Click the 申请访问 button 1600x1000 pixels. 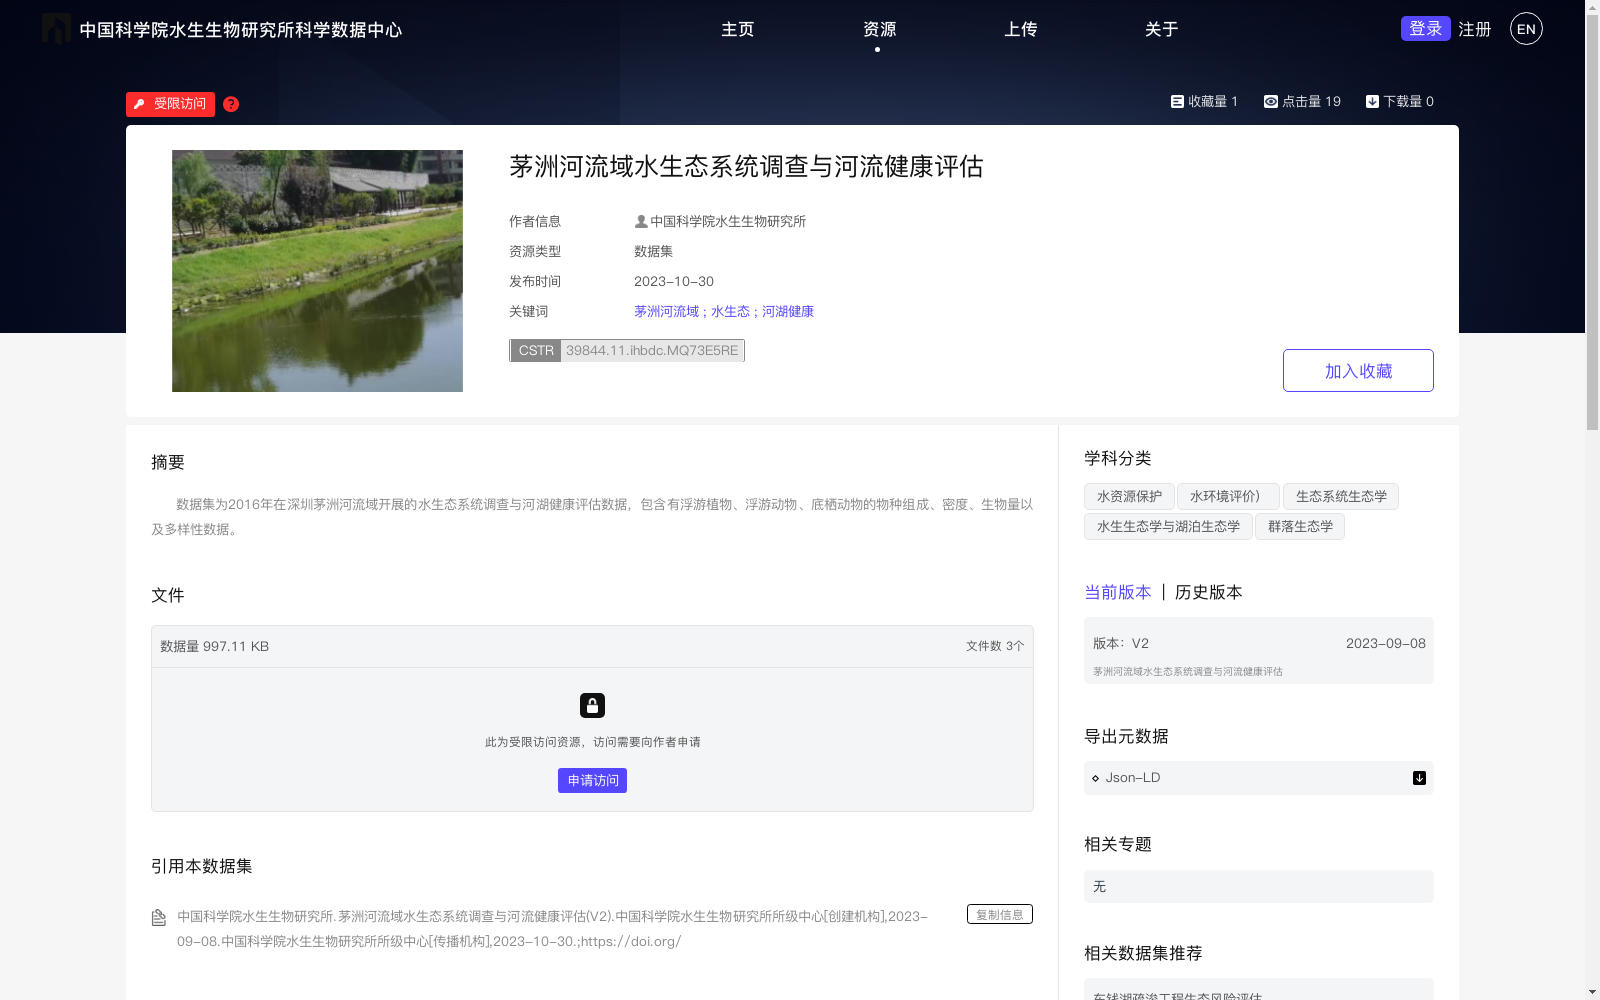tap(592, 781)
